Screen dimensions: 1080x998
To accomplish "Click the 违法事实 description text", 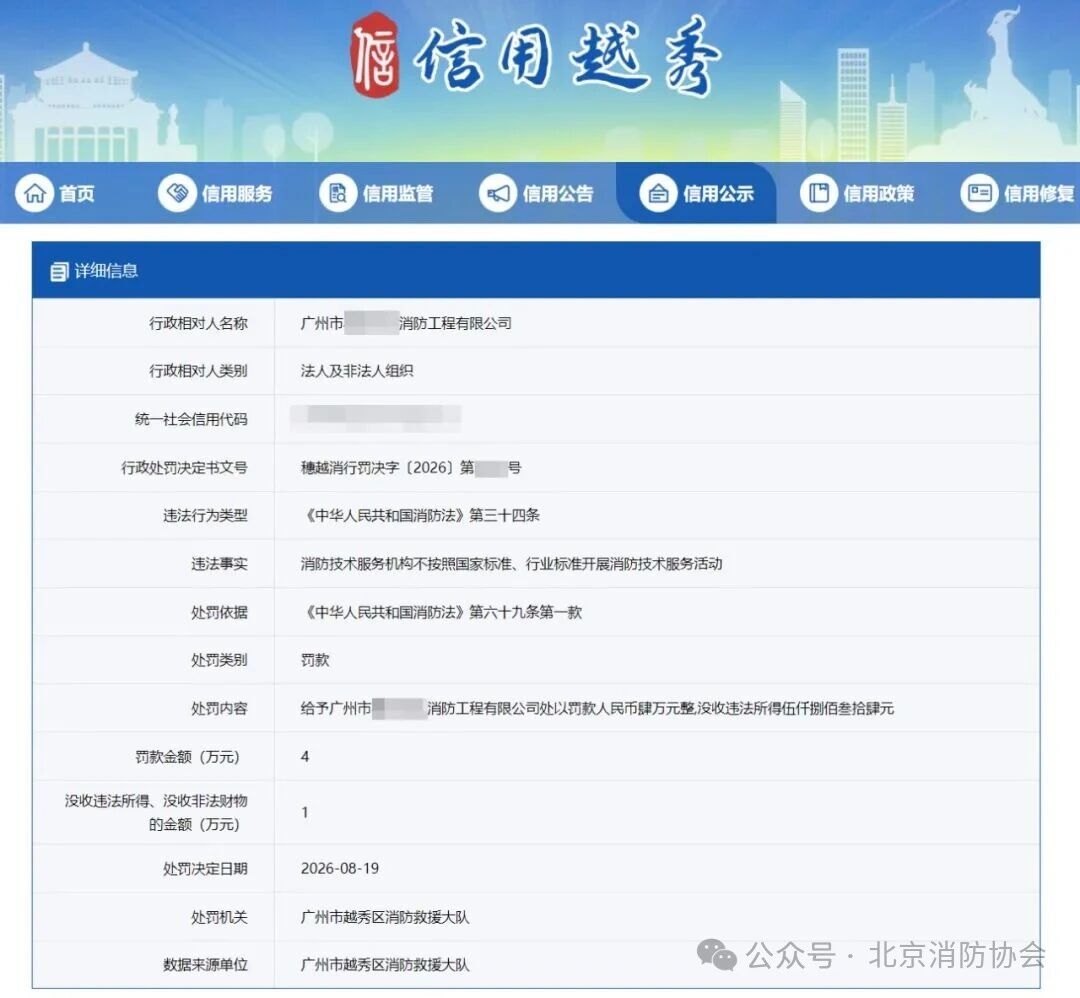I will point(511,563).
